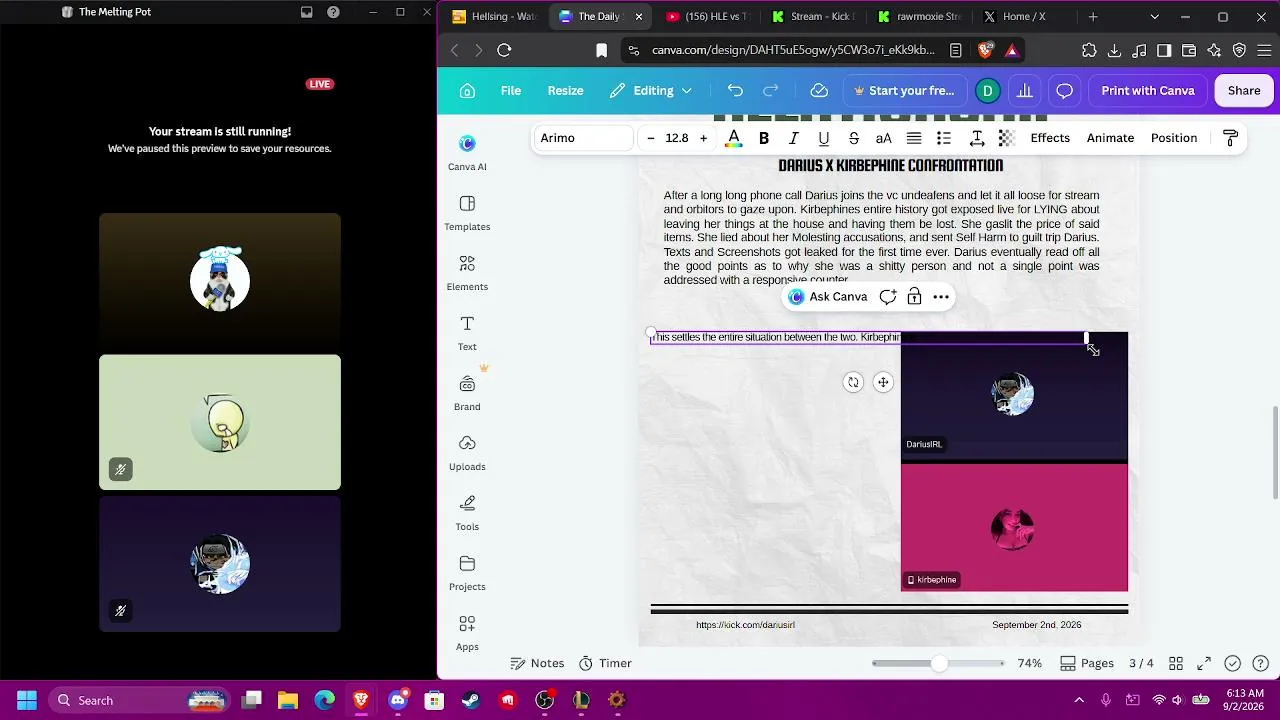Open Discord from the taskbar
Image resolution: width=1280 pixels, height=720 pixels.
pos(398,700)
